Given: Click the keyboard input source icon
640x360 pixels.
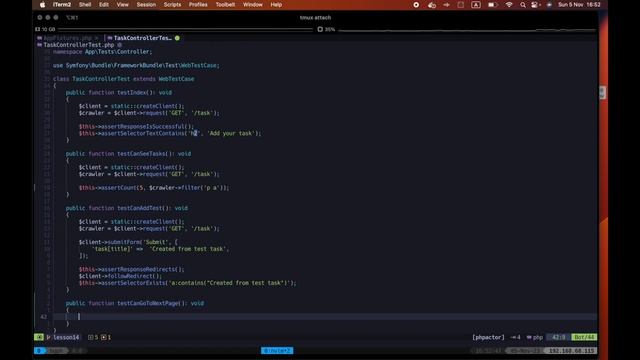Looking at the screenshot, I should (476, 5).
